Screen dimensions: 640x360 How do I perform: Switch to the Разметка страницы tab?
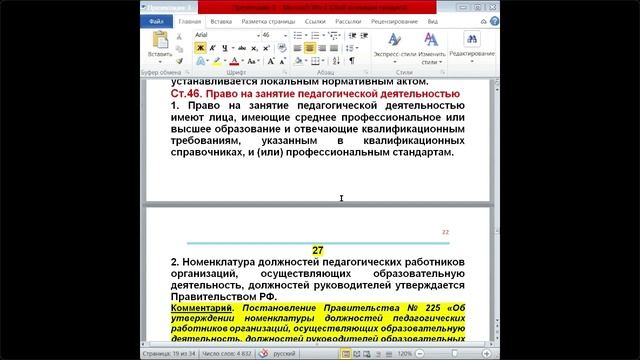(x=268, y=21)
